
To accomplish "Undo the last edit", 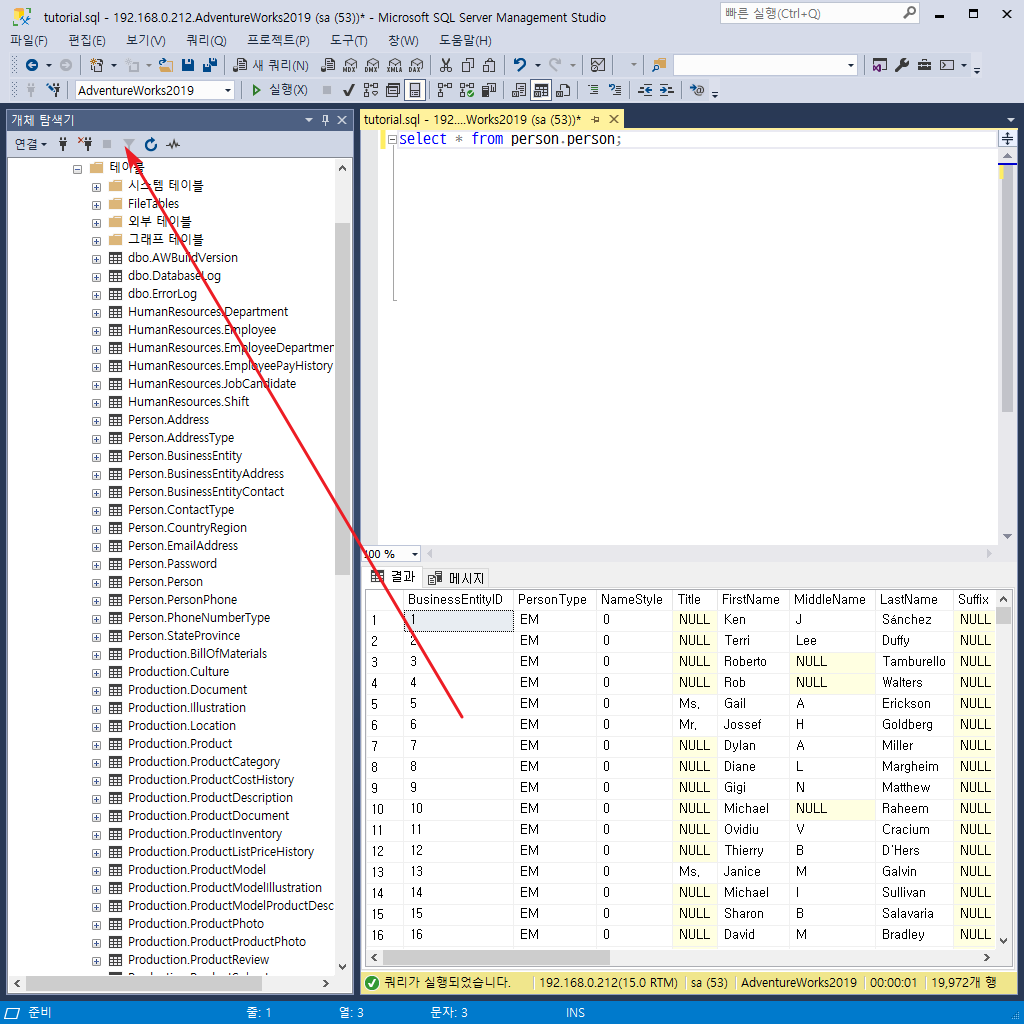I will pyautogui.click(x=520, y=65).
